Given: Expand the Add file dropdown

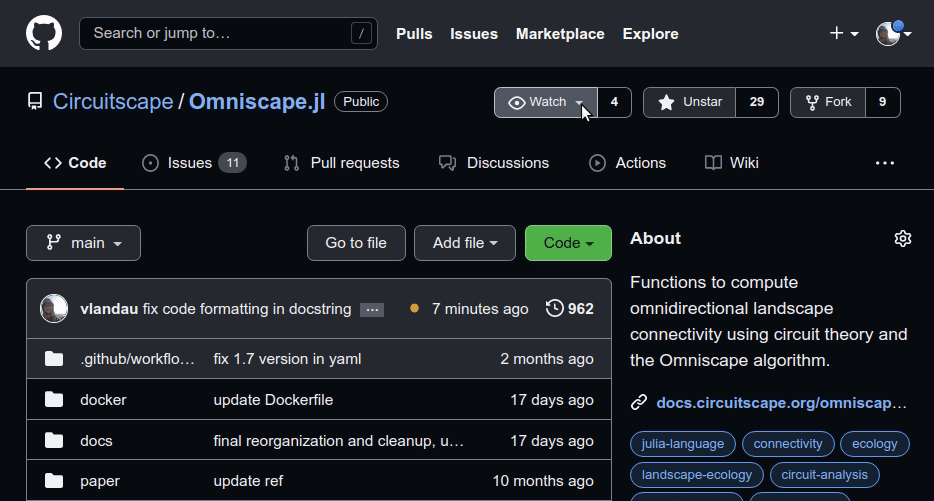Looking at the screenshot, I should pyautogui.click(x=464, y=243).
